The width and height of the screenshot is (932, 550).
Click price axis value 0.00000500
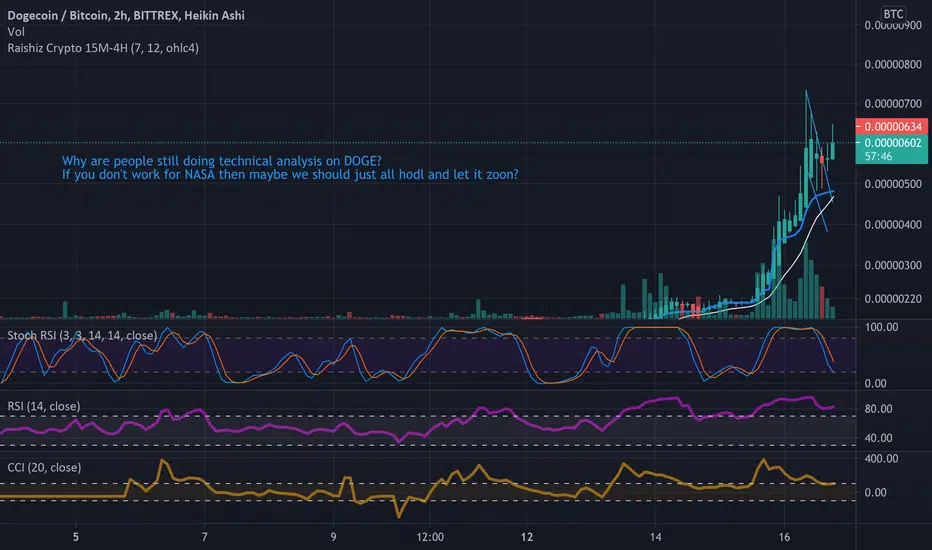pos(893,184)
